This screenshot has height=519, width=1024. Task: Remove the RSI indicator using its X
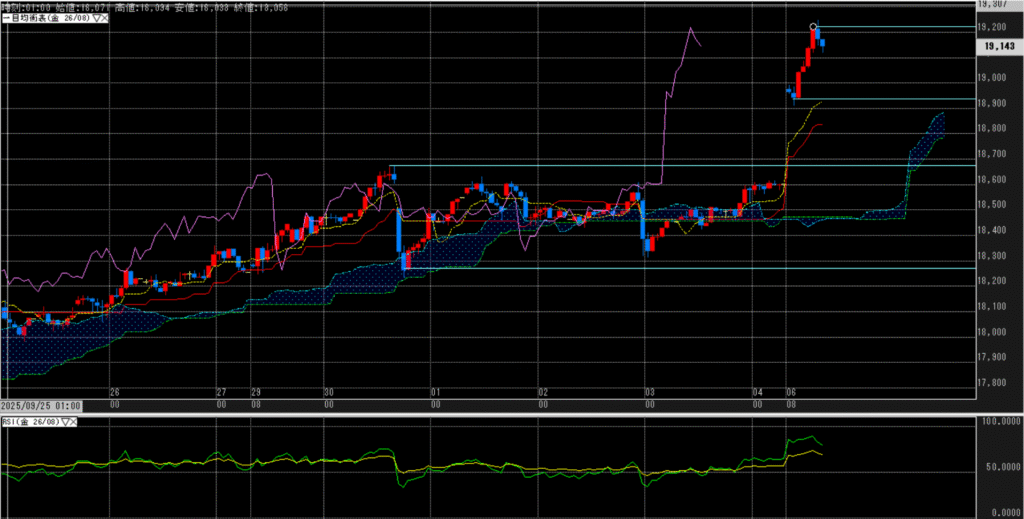pos(75,422)
